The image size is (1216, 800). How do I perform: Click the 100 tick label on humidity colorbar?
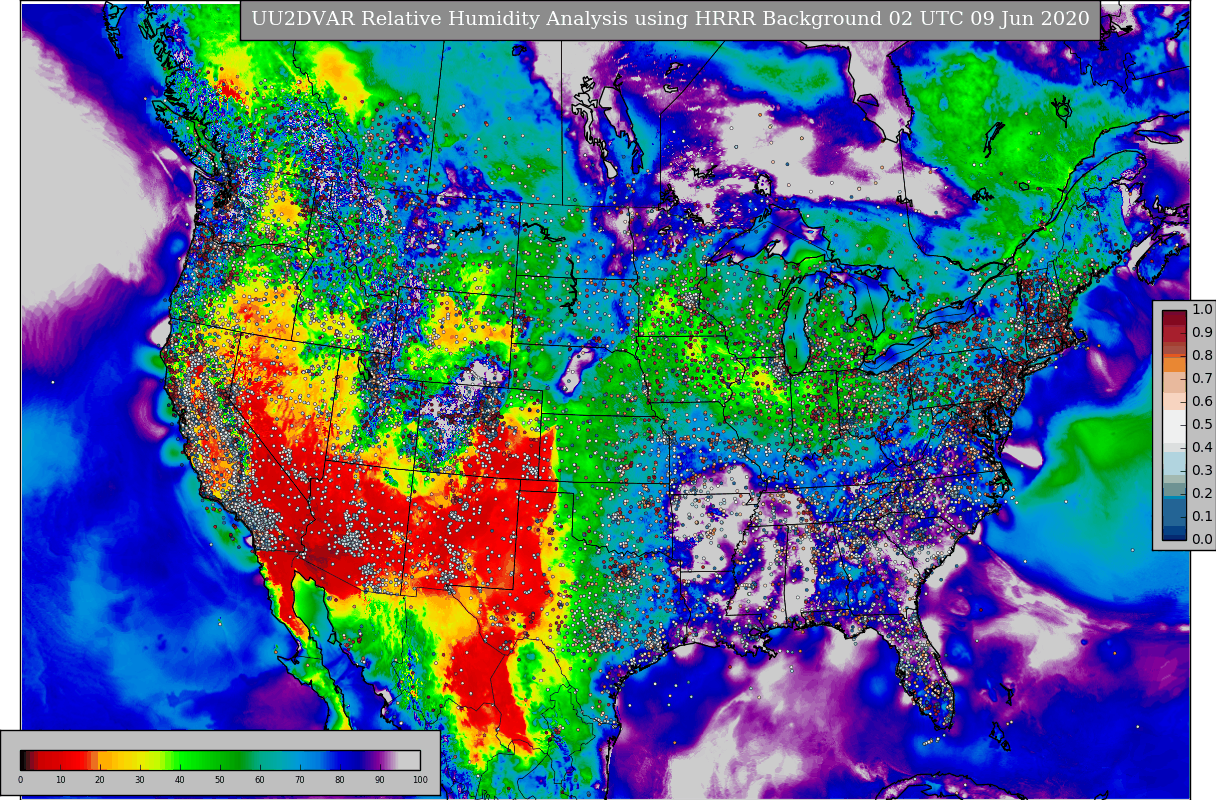pyautogui.click(x=420, y=780)
